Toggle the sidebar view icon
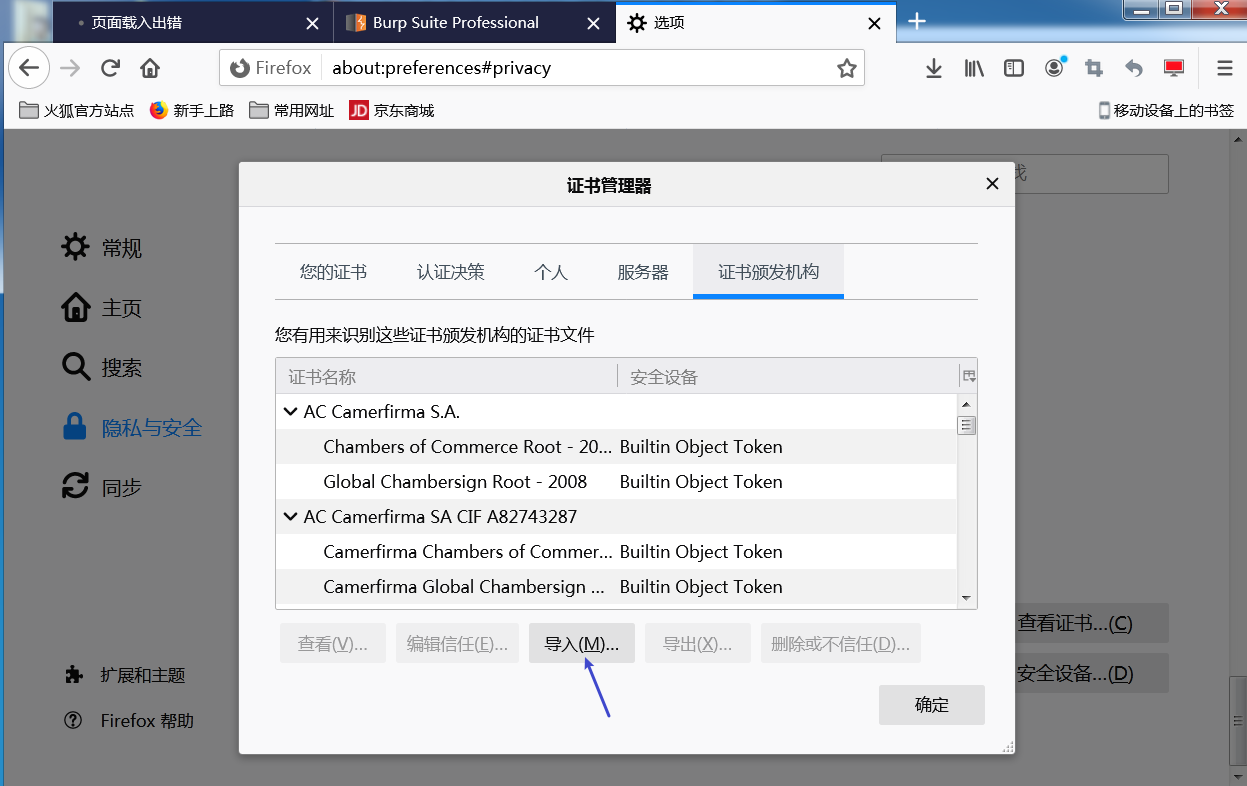Screen dimensions: 1247x786 click(x=1014, y=68)
